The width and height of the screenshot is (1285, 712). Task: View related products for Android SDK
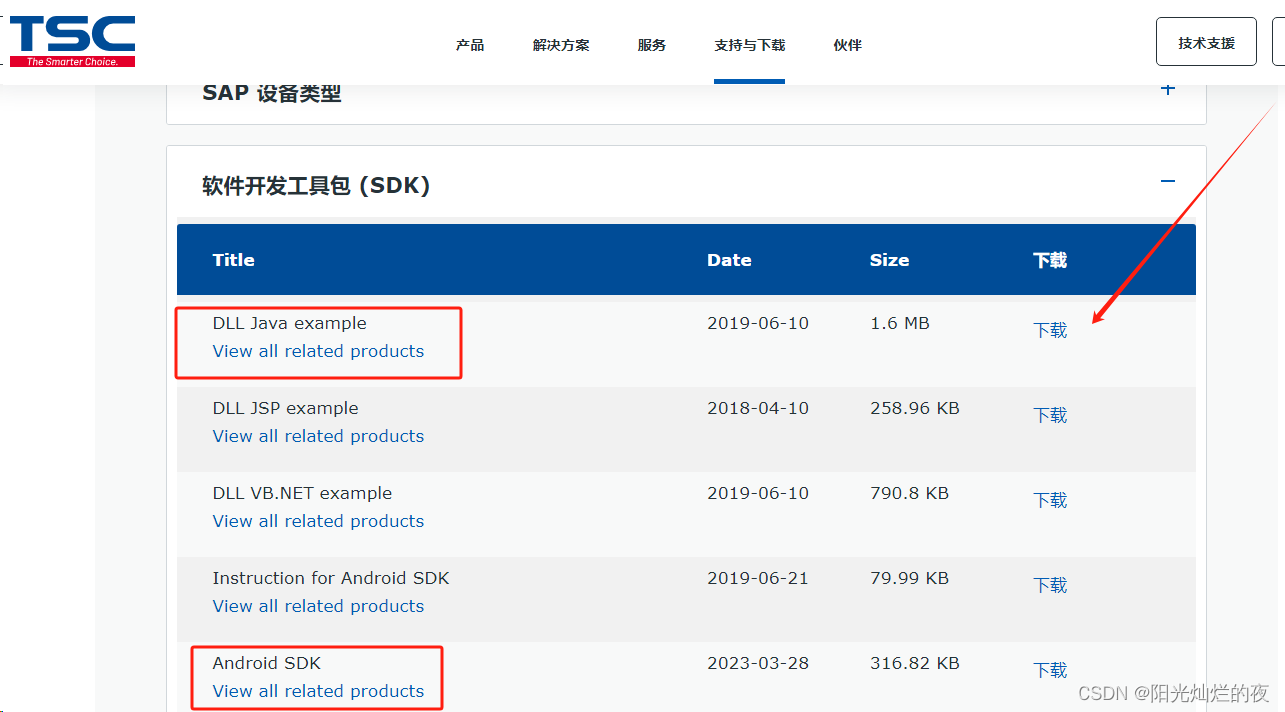[317, 691]
